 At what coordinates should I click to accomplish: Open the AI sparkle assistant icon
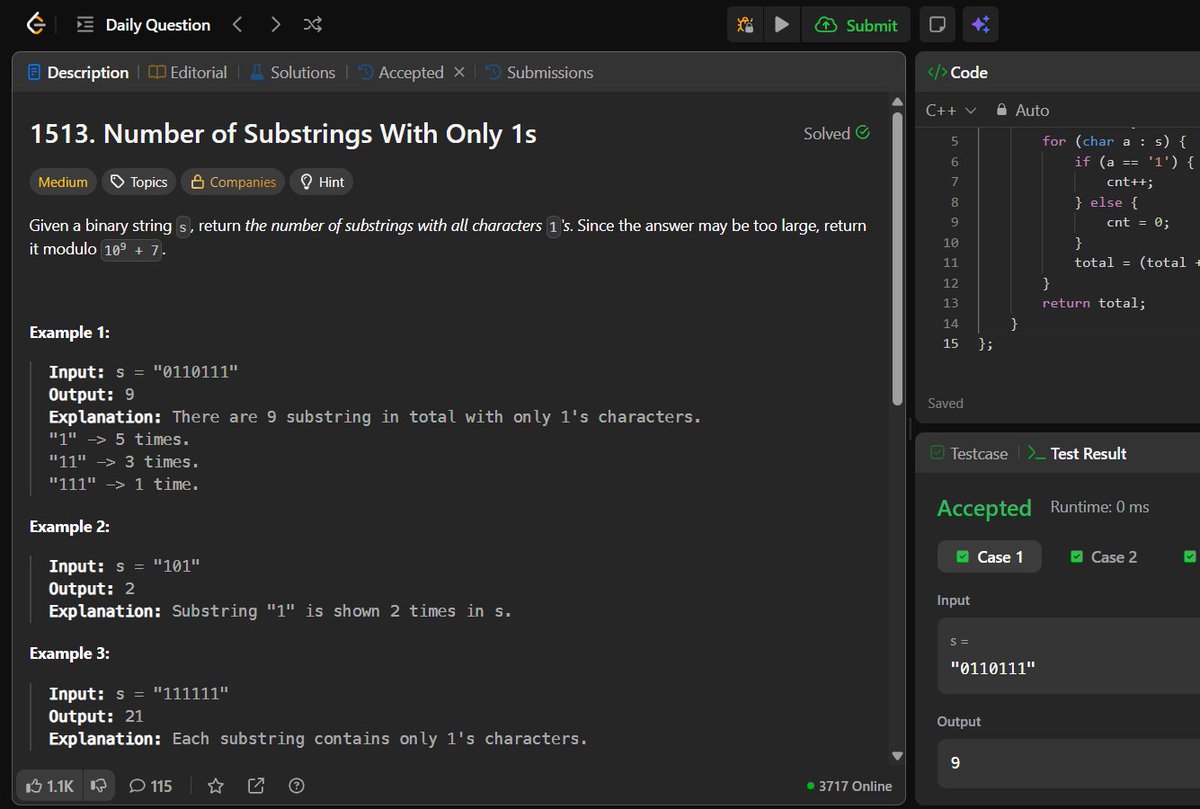coord(981,25)
